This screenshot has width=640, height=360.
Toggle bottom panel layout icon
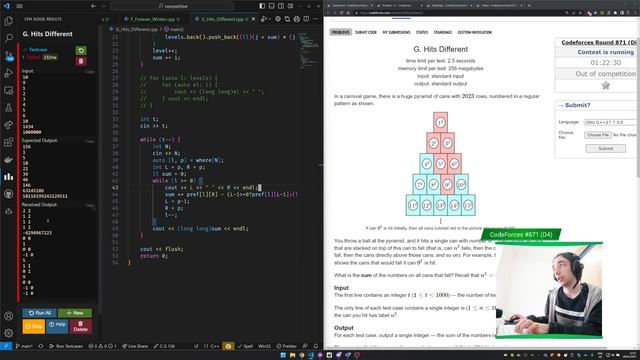tap(271, 6)
